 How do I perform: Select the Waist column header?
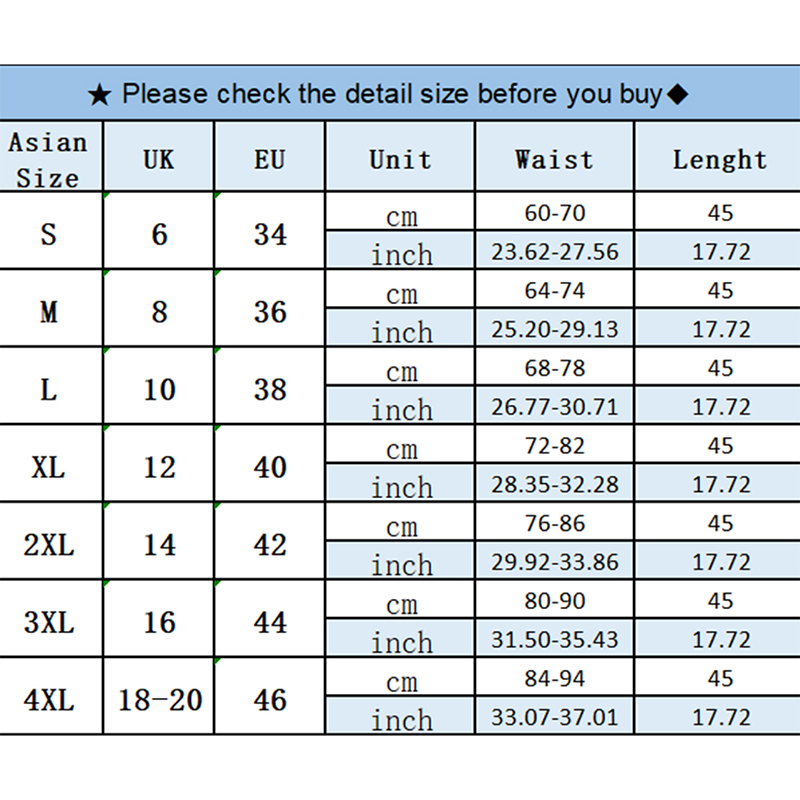tap(554, 158)
